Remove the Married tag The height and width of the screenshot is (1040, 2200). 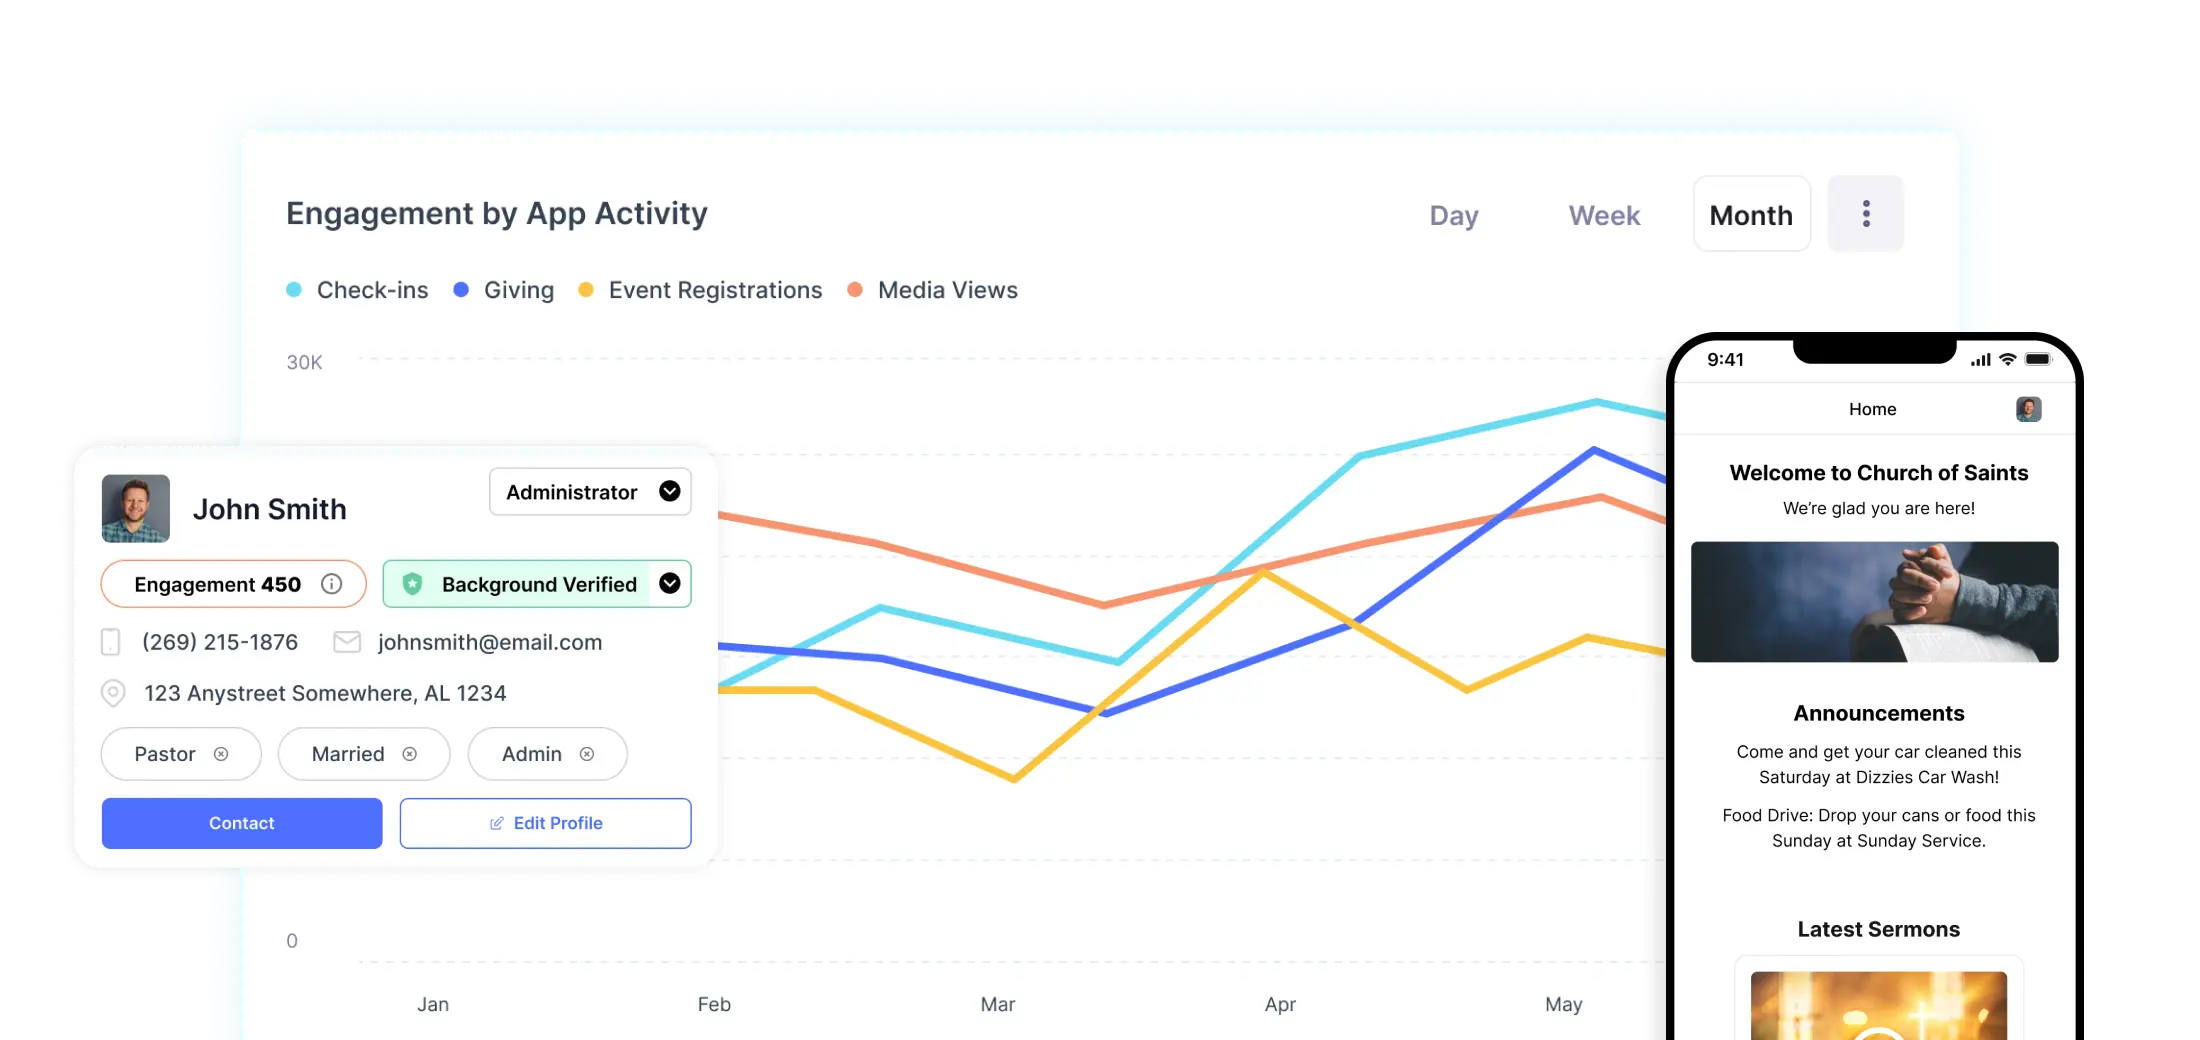(x=409, y=754)
